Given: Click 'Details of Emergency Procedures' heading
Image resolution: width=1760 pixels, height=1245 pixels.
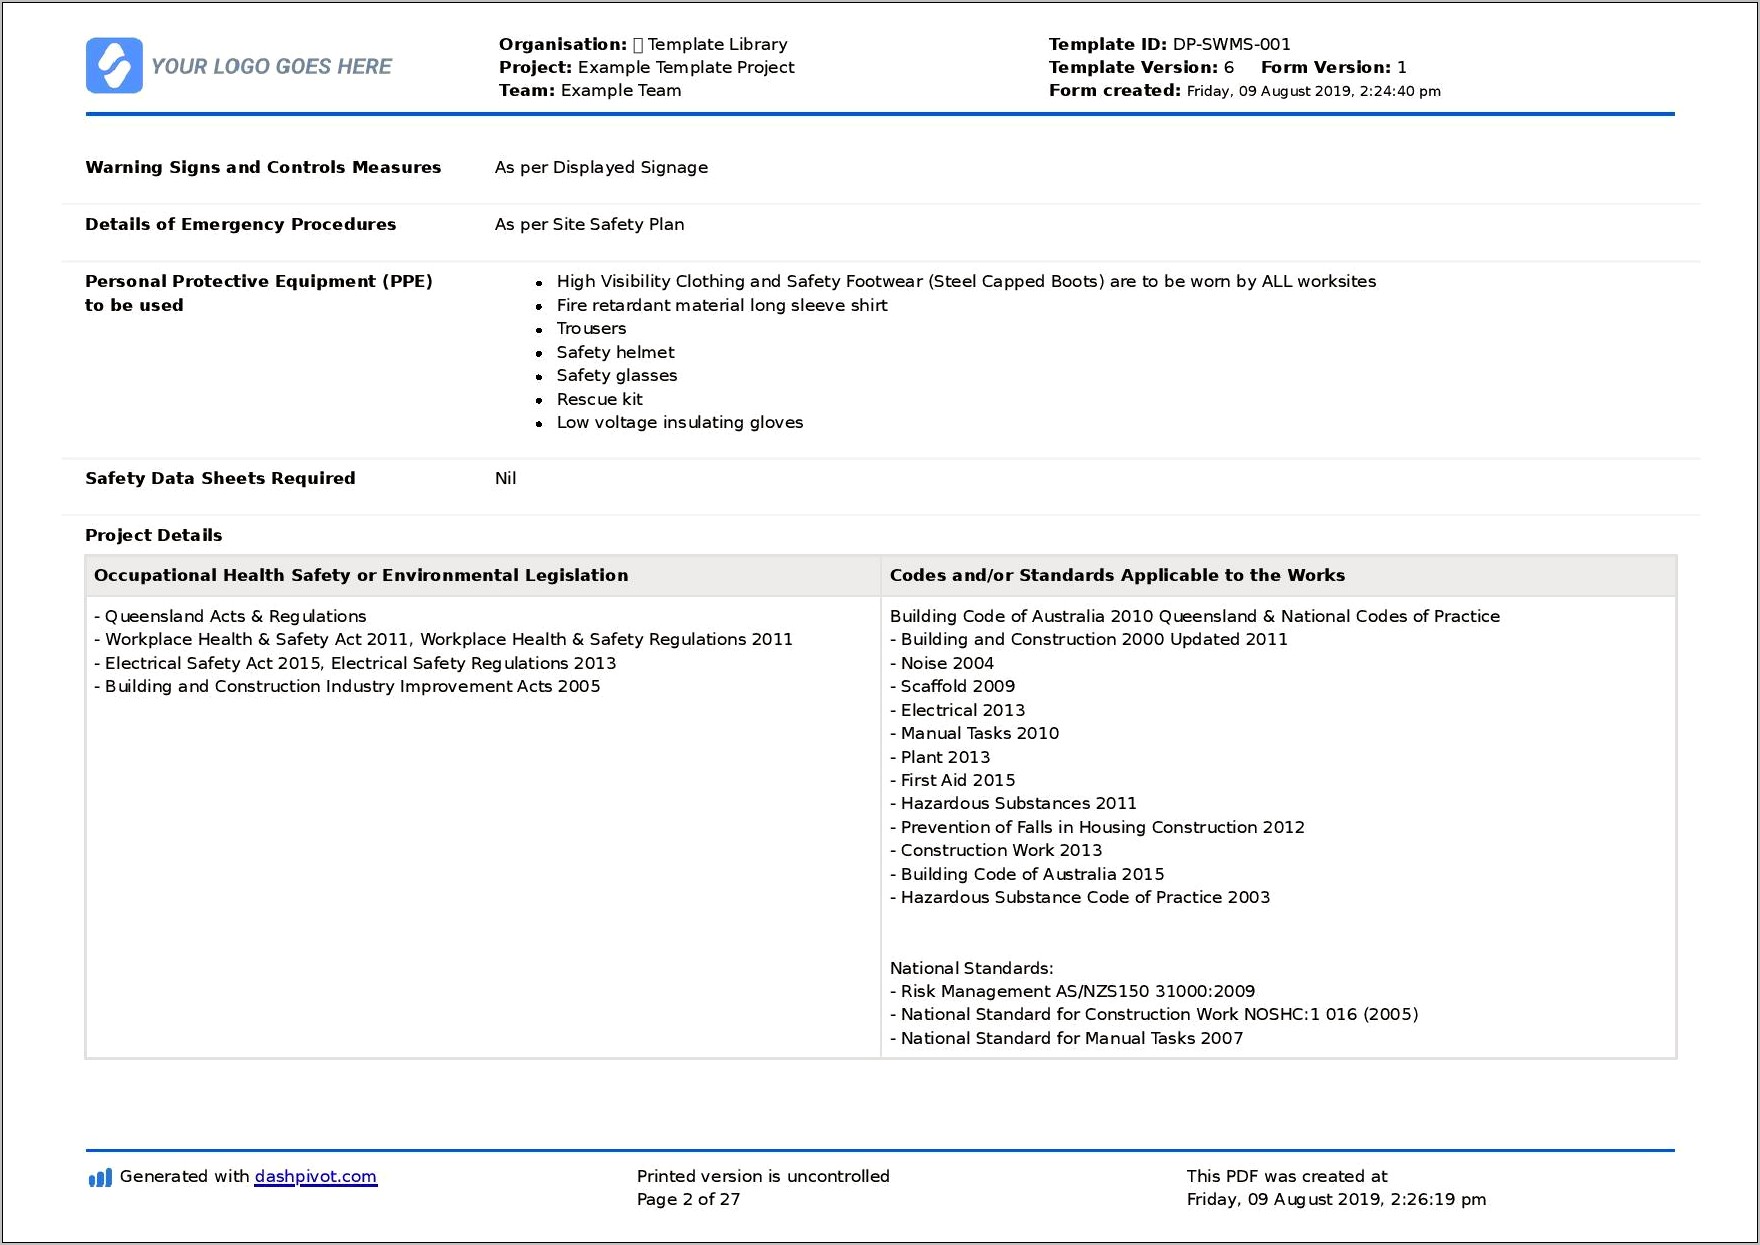Looking at the screenshot, I should (240, 224).
